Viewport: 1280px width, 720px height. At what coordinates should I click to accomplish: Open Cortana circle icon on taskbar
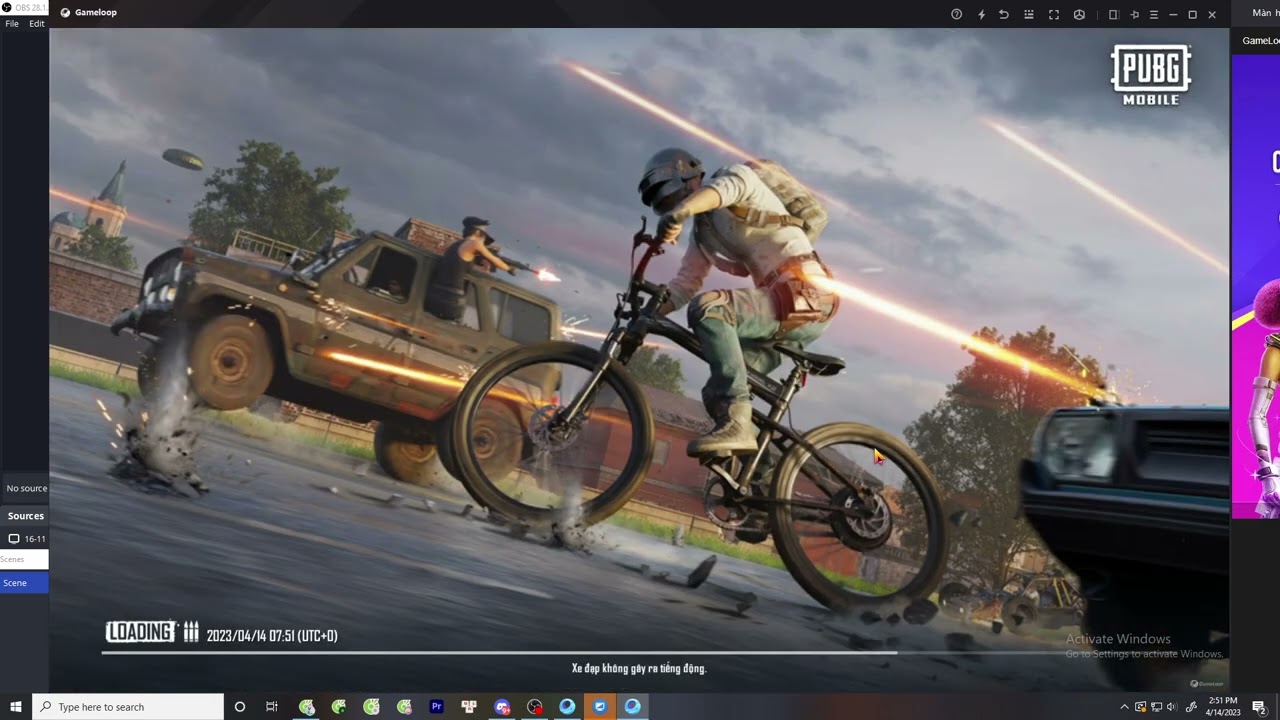239,707
